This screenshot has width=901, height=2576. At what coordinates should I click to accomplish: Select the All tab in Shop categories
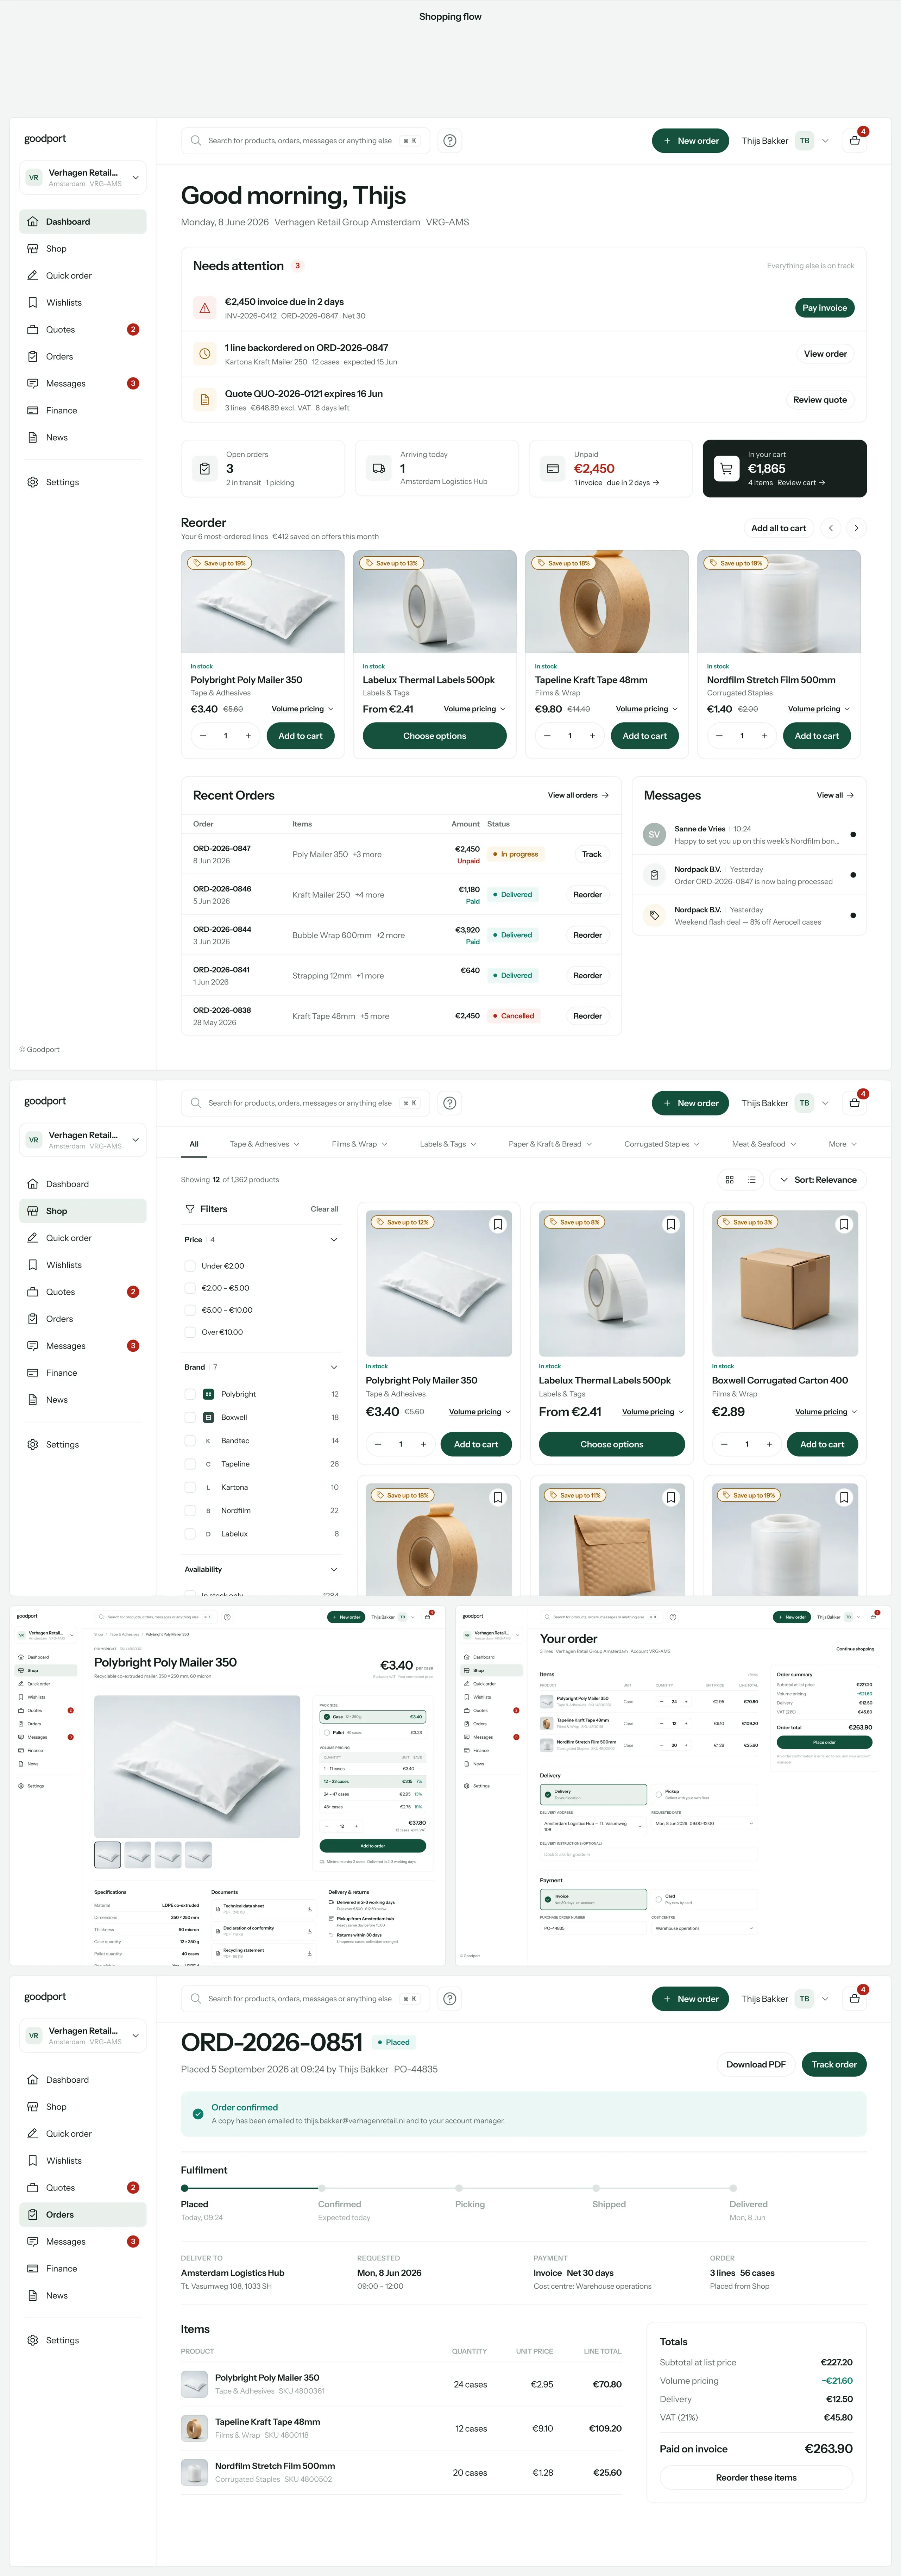tap(194, 1144)
